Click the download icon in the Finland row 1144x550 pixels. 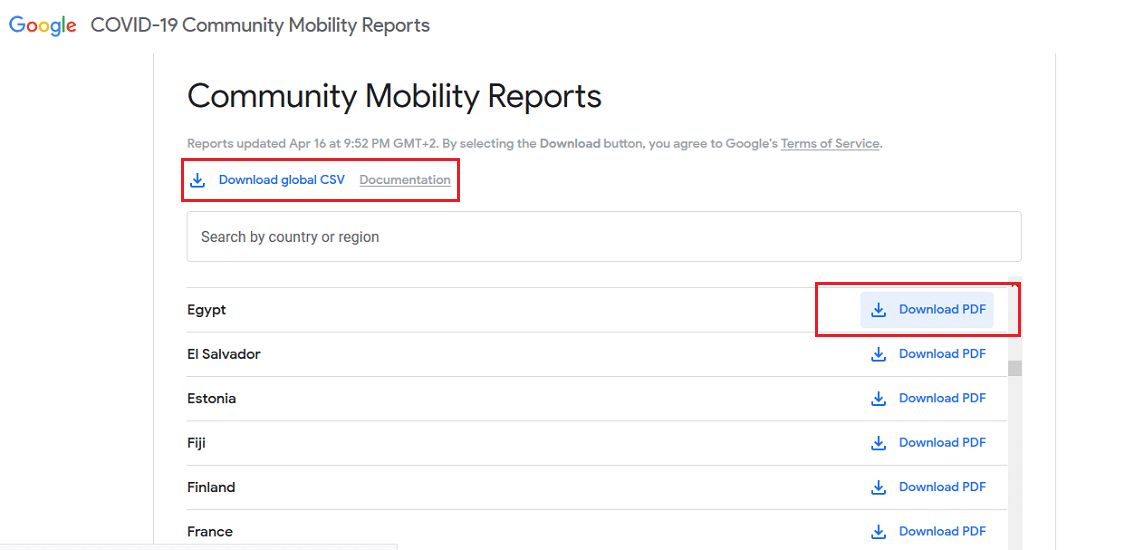click(x=879, y=488)
